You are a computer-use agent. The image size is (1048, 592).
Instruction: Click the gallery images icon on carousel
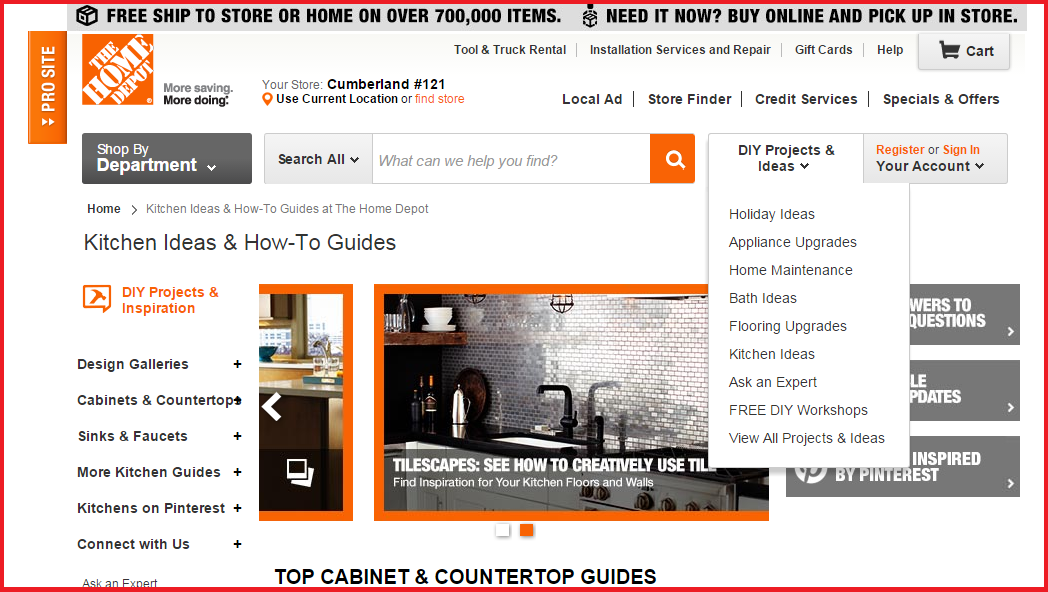pos(300,470)
